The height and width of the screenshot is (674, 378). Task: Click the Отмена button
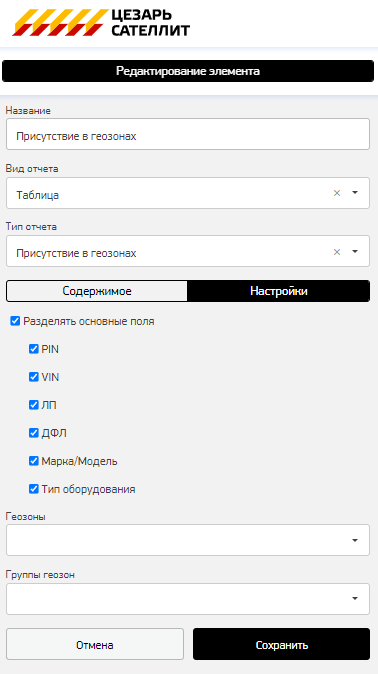click(x=95, y=644)
